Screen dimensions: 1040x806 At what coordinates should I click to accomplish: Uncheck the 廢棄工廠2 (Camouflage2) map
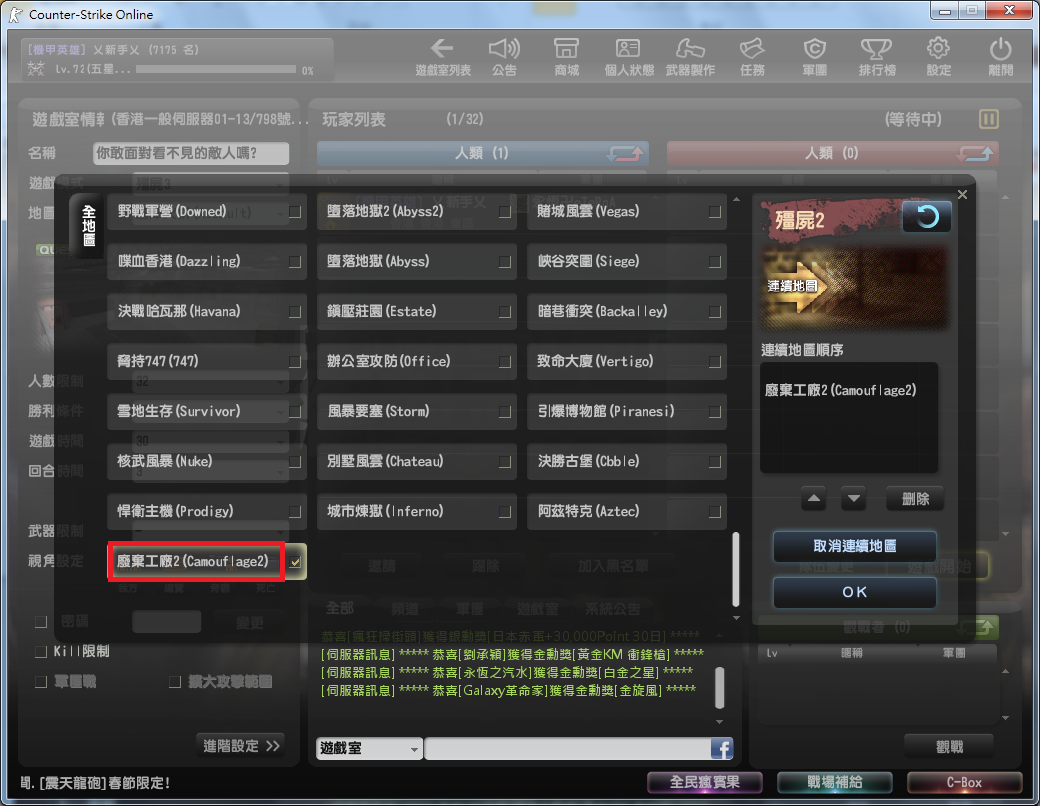click(295, 562)
